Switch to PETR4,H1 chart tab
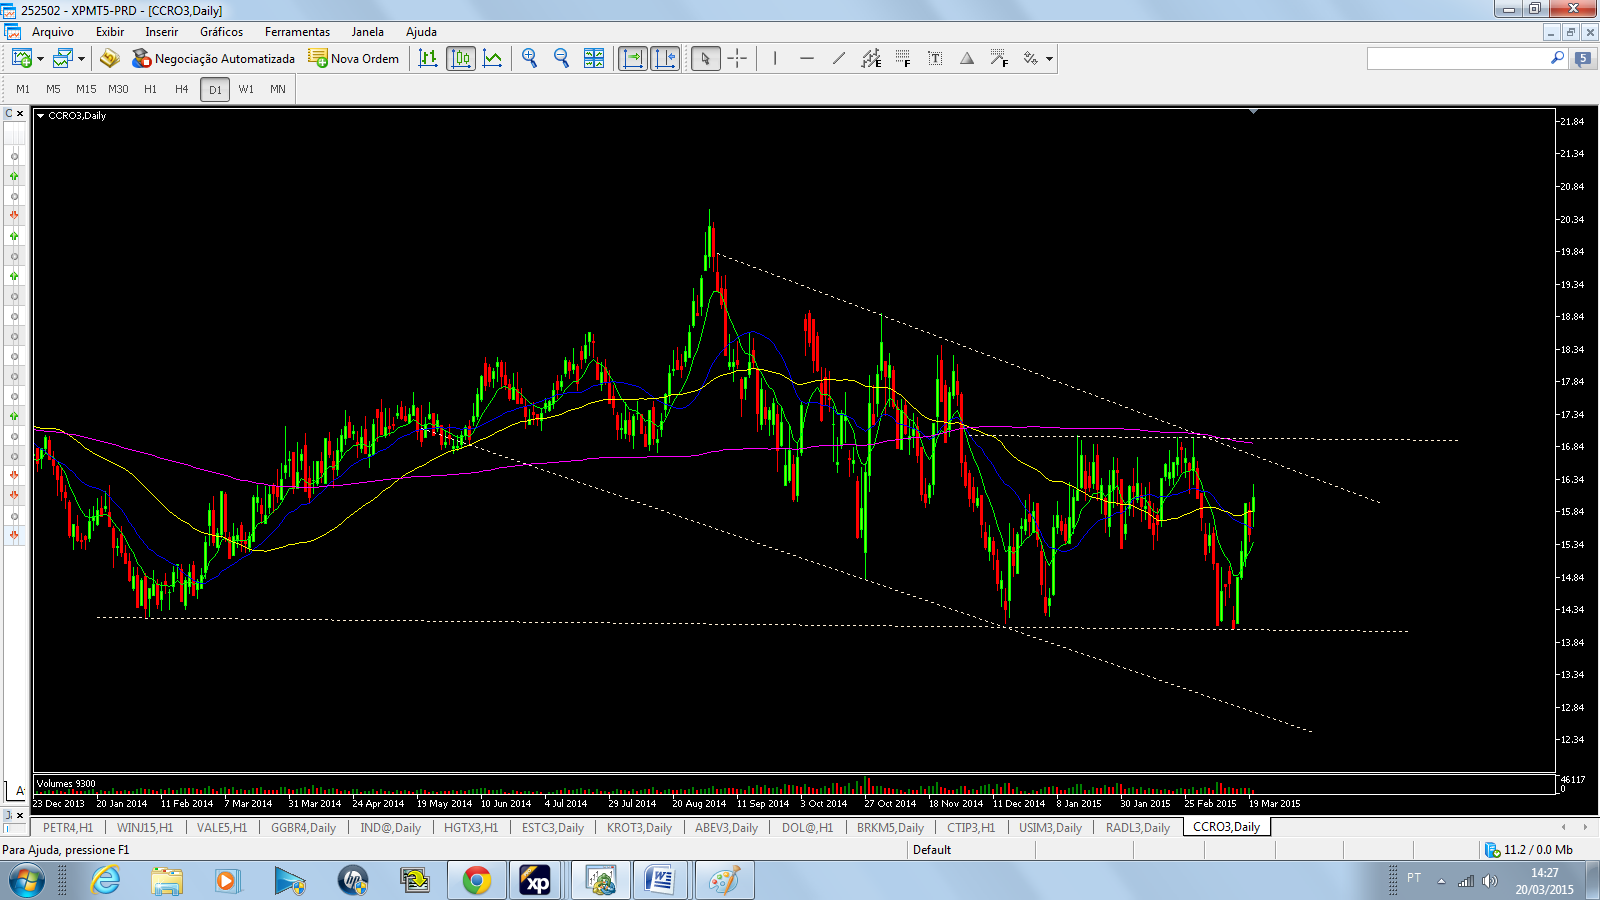Image resolution: width=1600 pixels, height=900 pixels. tap(68, 827)
